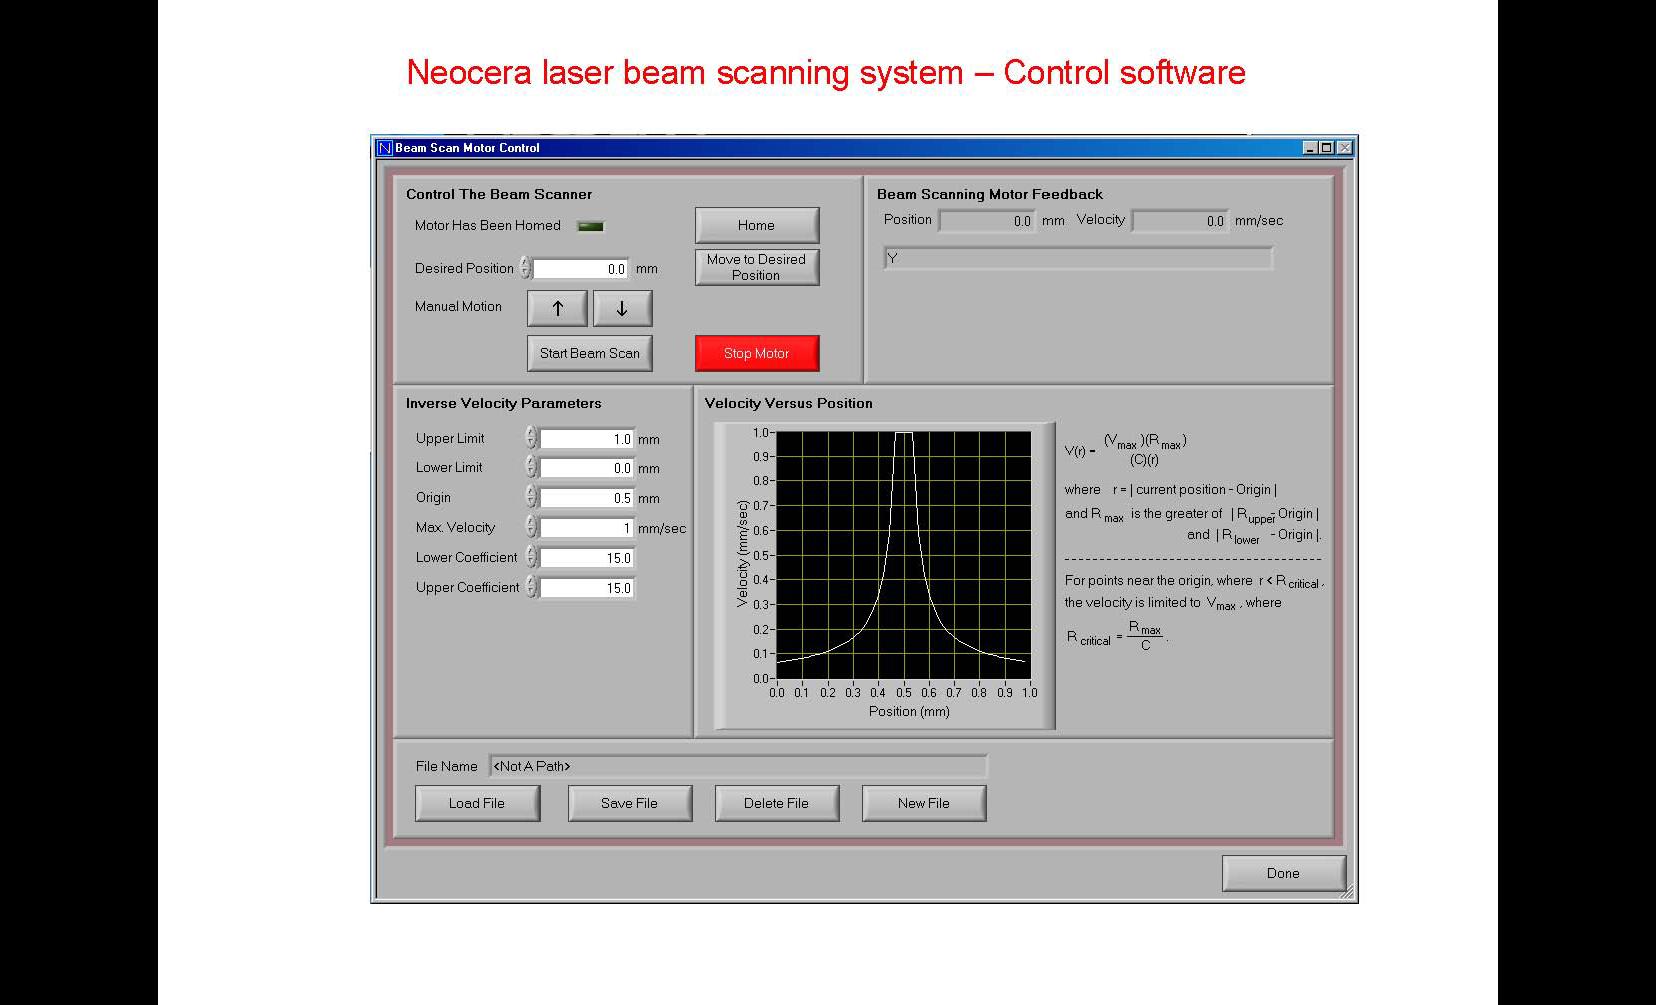
Task: Select the Desired Position input field
Action: coord(581,268)
